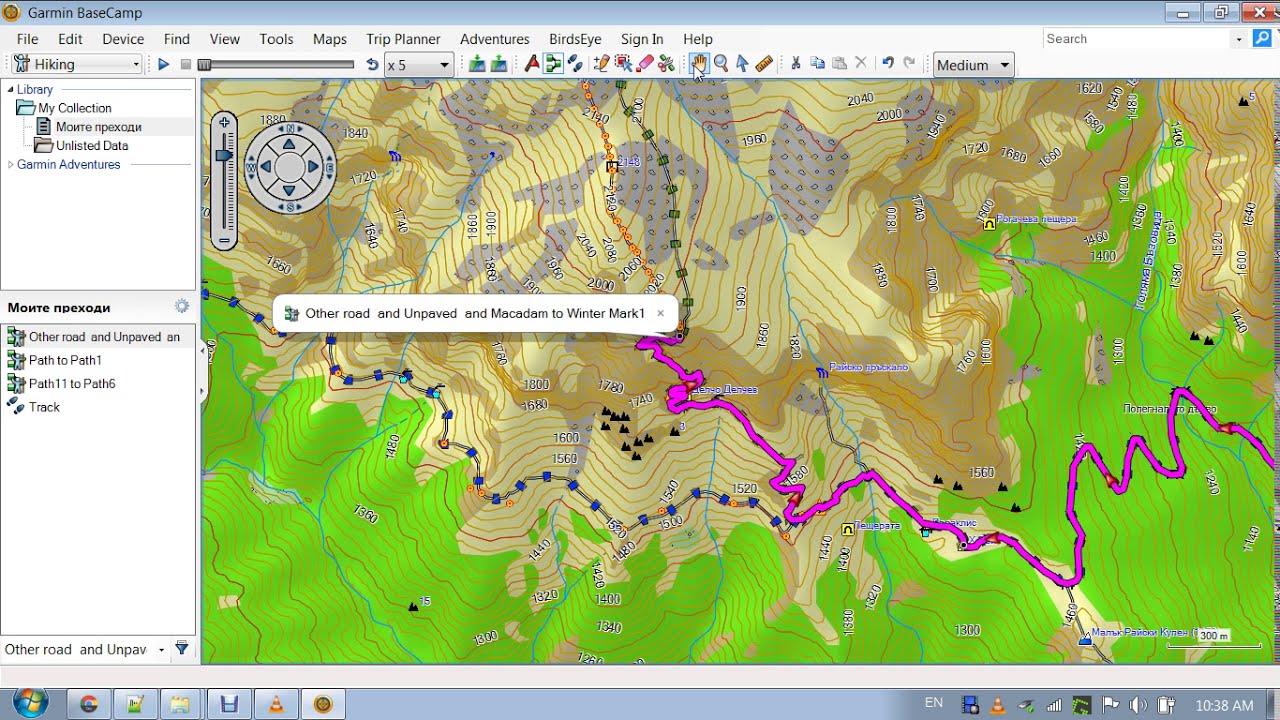This screenshot has height=720, width=1280.
Task: Open the x 5 playback speed dropdown
Action: [x=419, y=65]
